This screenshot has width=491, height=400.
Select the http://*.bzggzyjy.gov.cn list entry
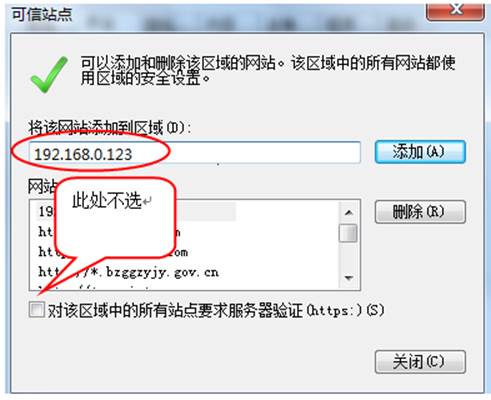point(128,272)
